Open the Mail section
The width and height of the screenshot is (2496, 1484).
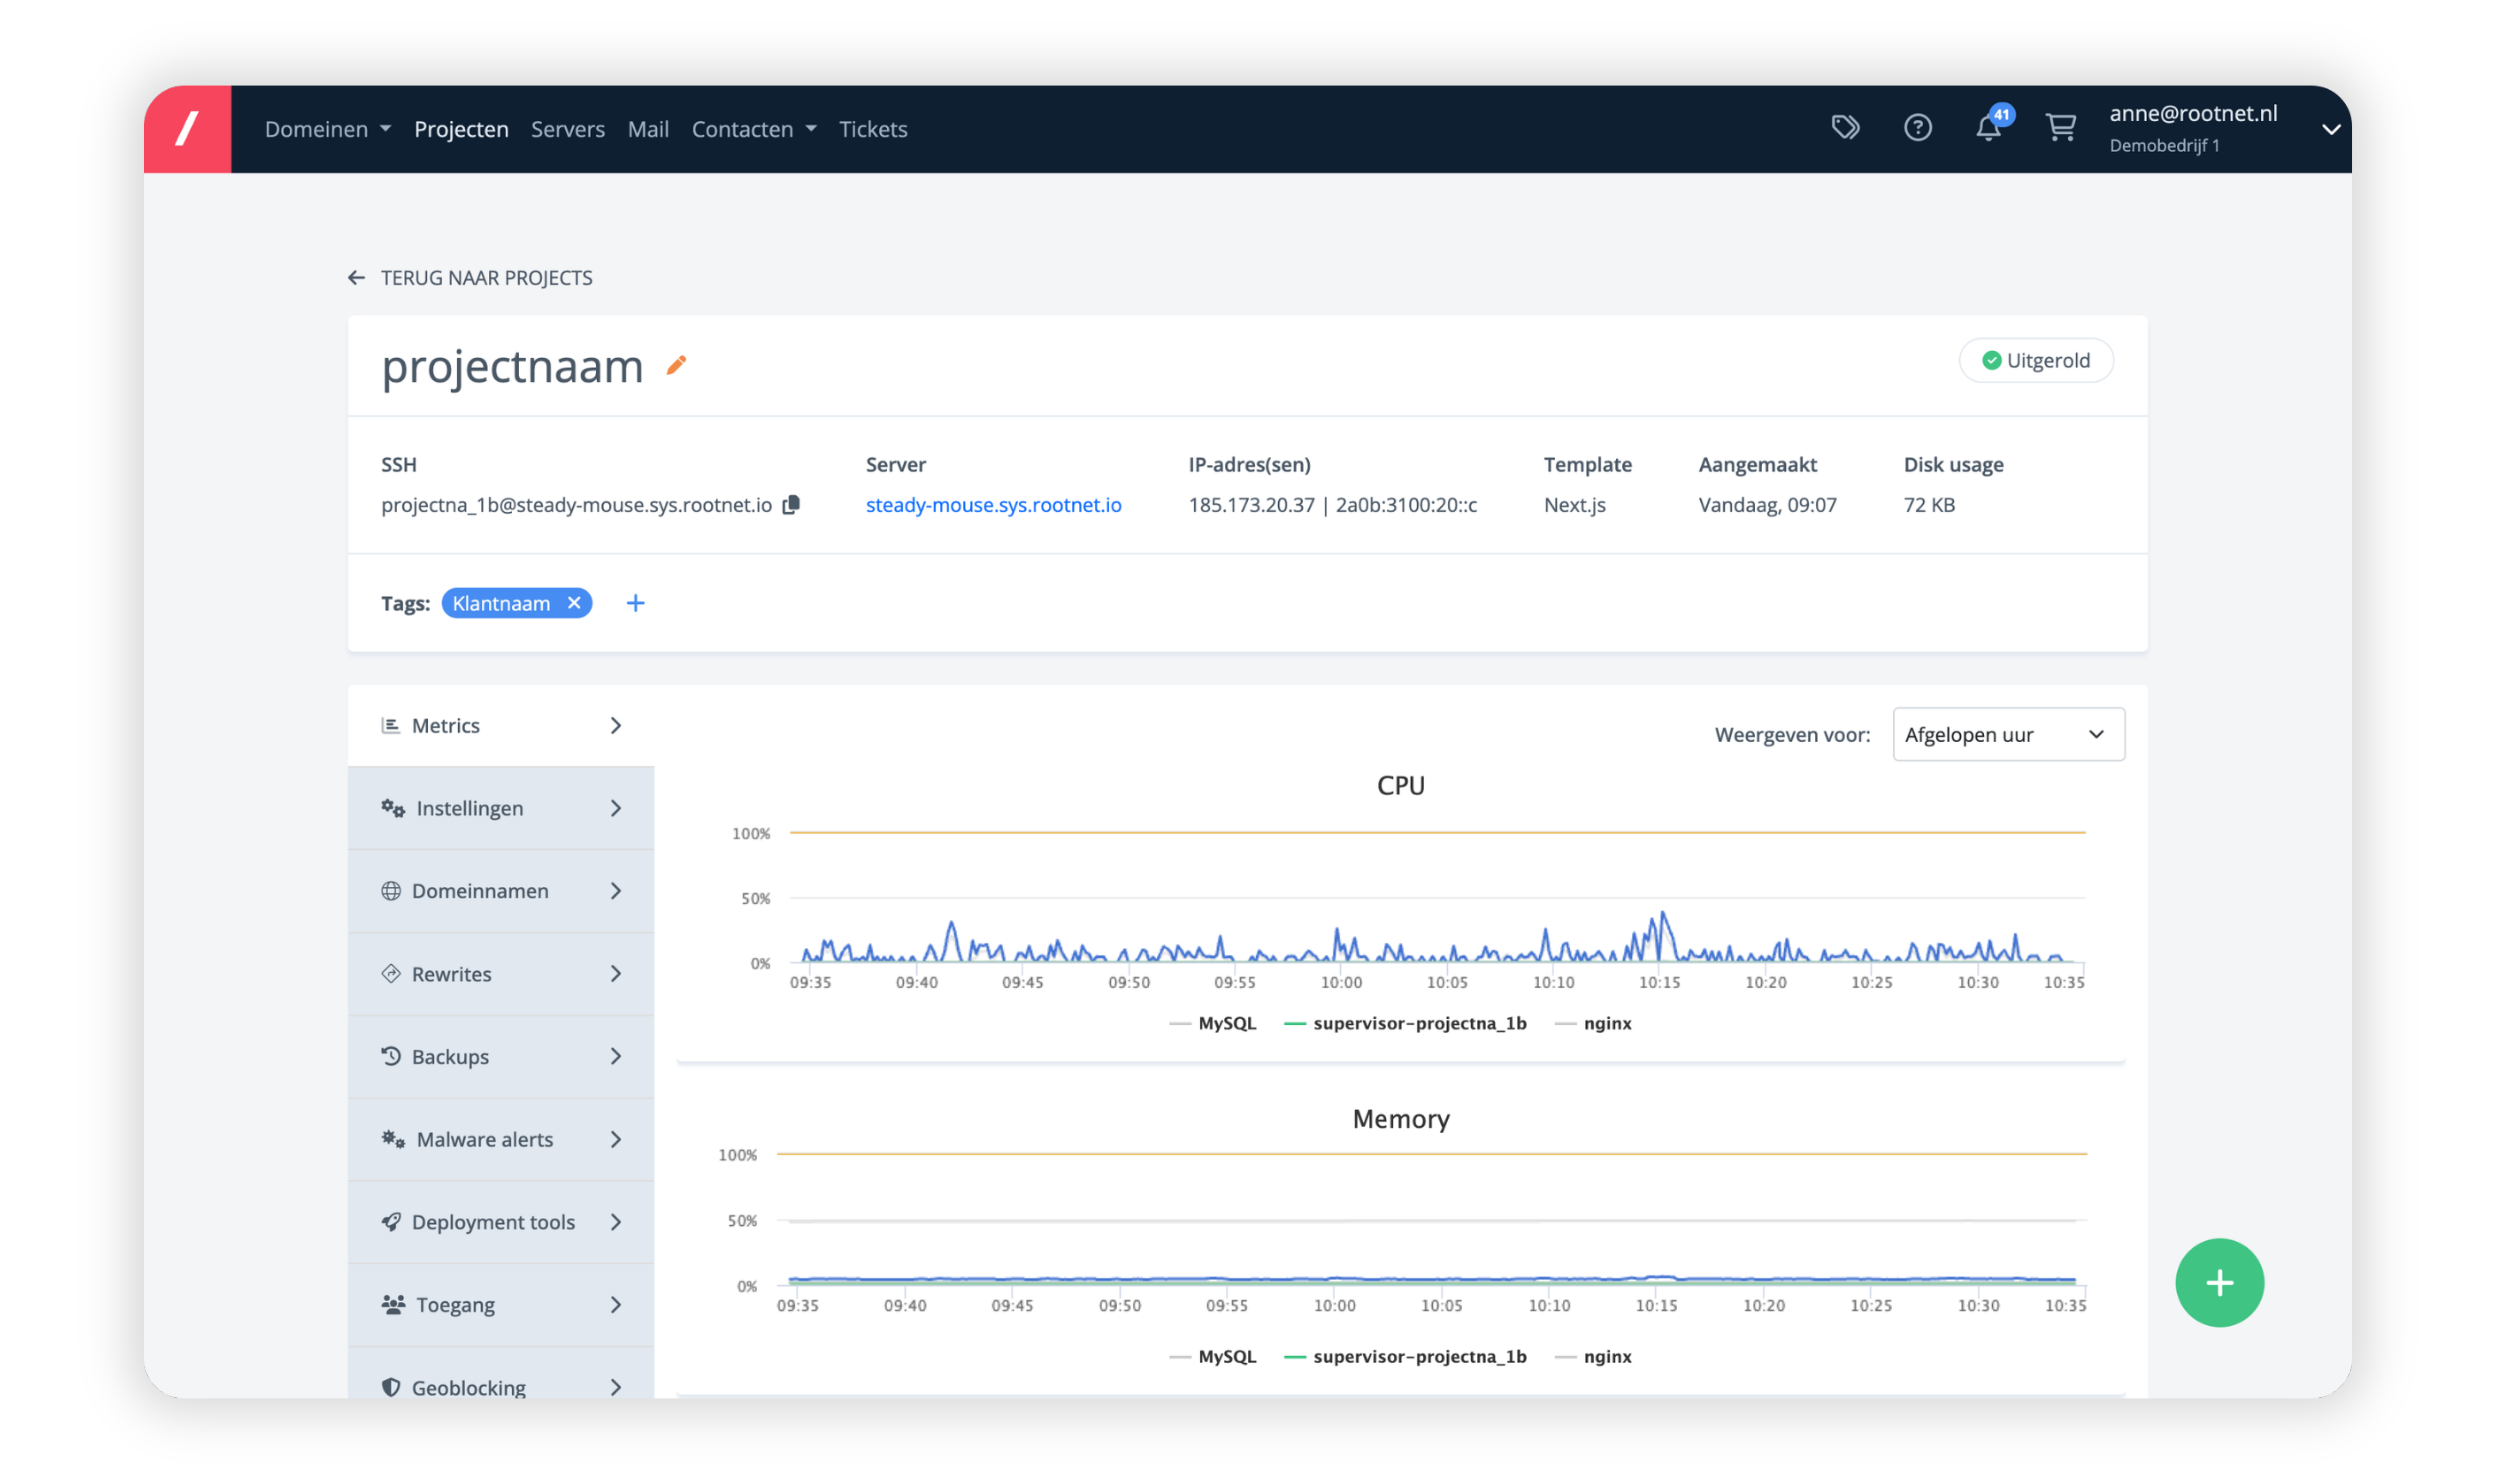[648, 128]
